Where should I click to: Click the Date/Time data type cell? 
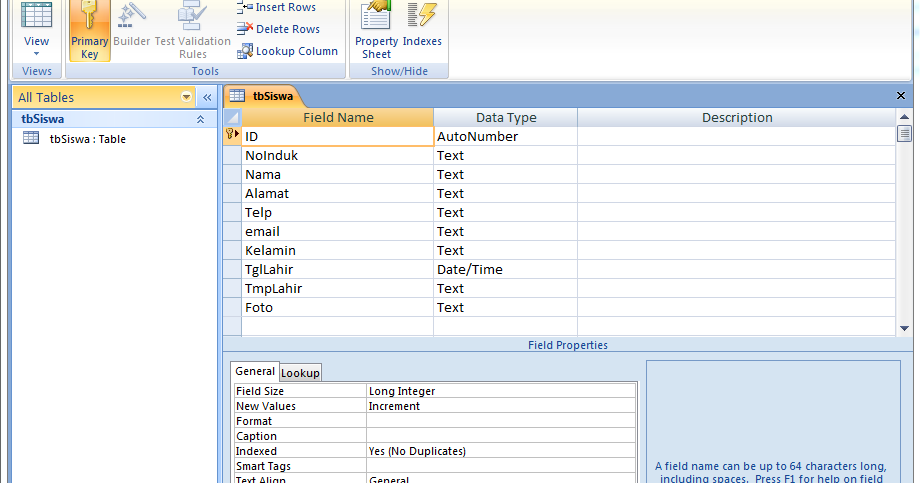pos(505,269)
